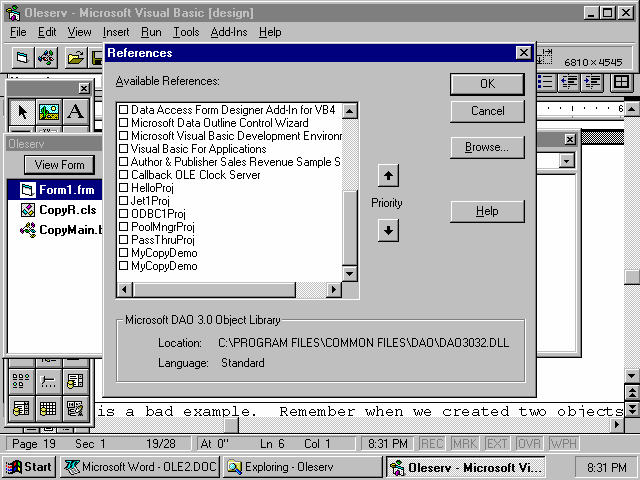Click the Browse... button
Image resolution: width=640 pixels, height=480 pixels.
pos(487,147)
